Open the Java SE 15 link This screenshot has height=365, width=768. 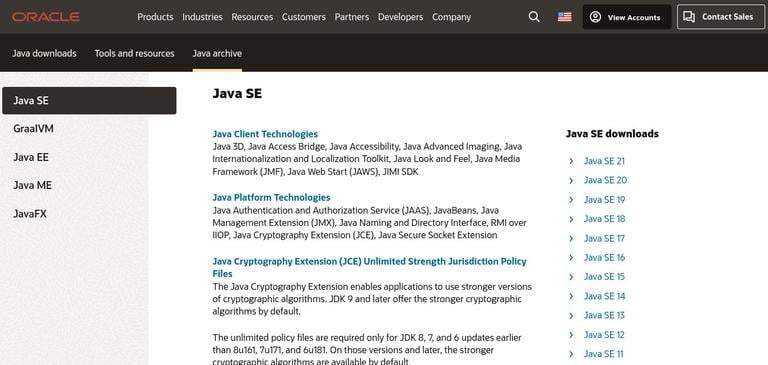click(604, 277)
